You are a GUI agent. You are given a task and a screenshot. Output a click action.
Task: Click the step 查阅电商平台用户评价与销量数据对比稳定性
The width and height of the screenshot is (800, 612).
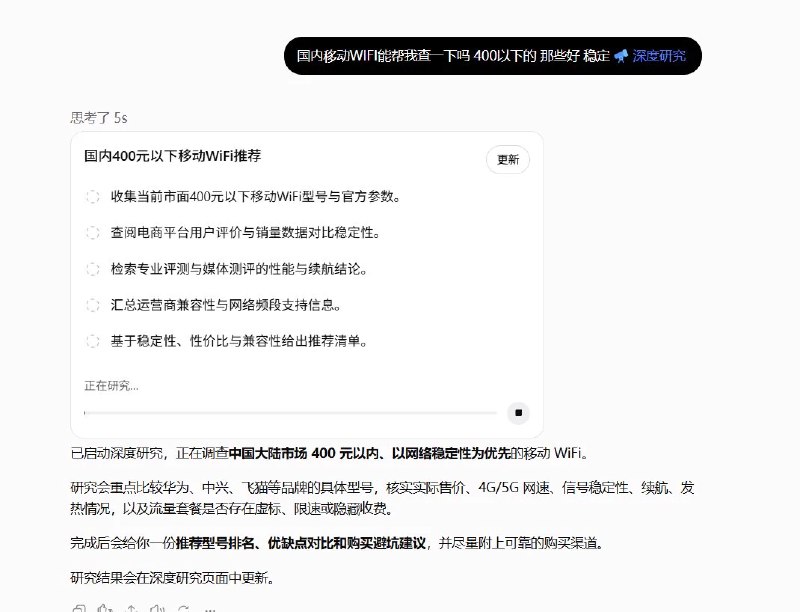coord(245,233)
